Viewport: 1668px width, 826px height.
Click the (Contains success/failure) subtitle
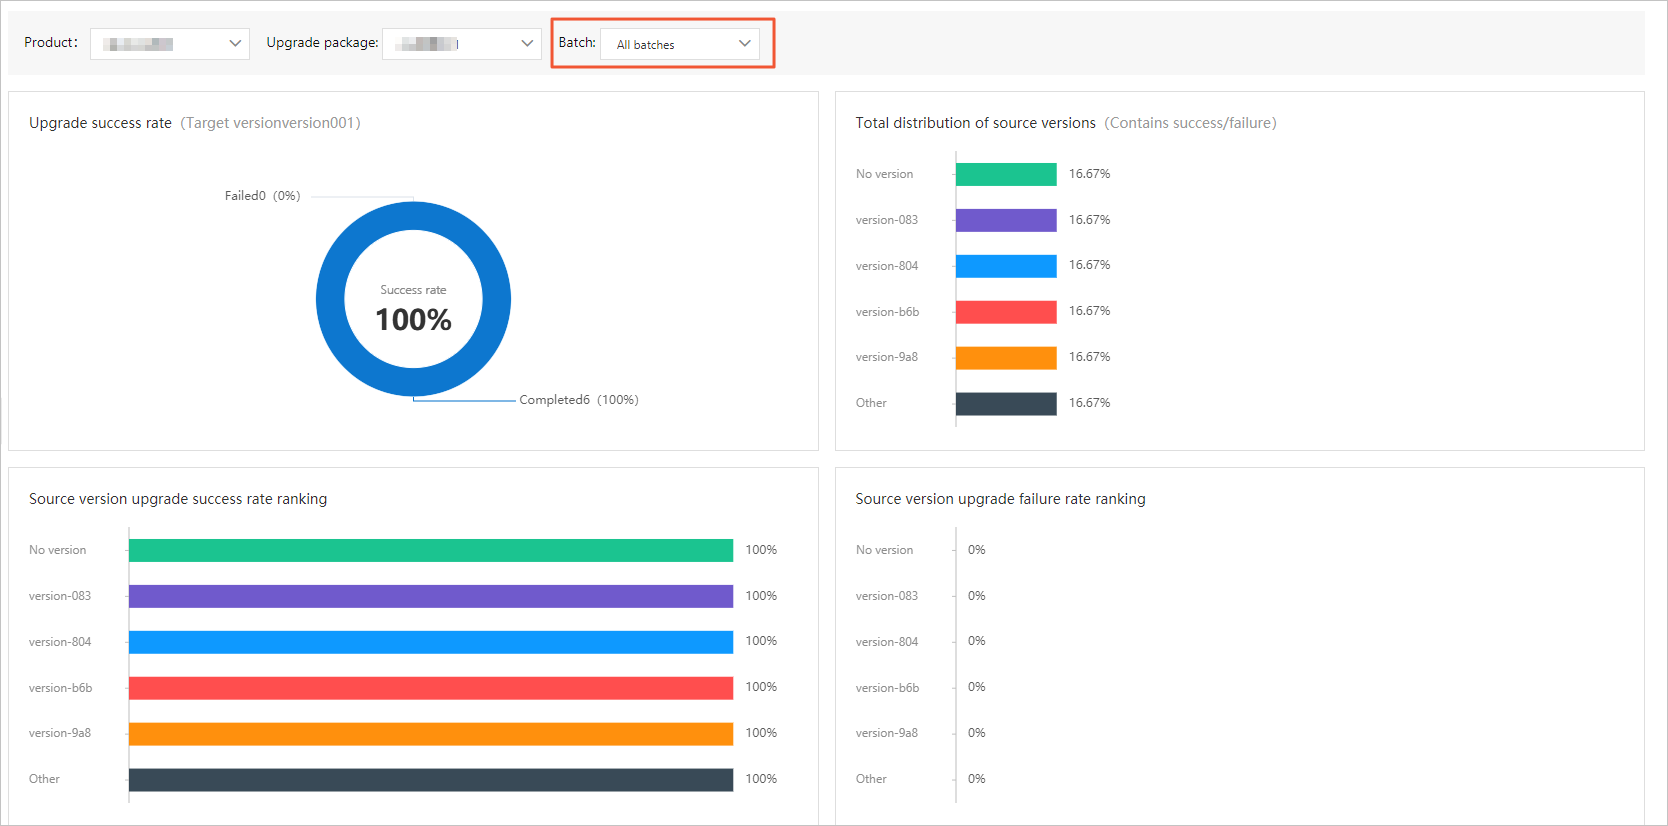point(1190,123)
